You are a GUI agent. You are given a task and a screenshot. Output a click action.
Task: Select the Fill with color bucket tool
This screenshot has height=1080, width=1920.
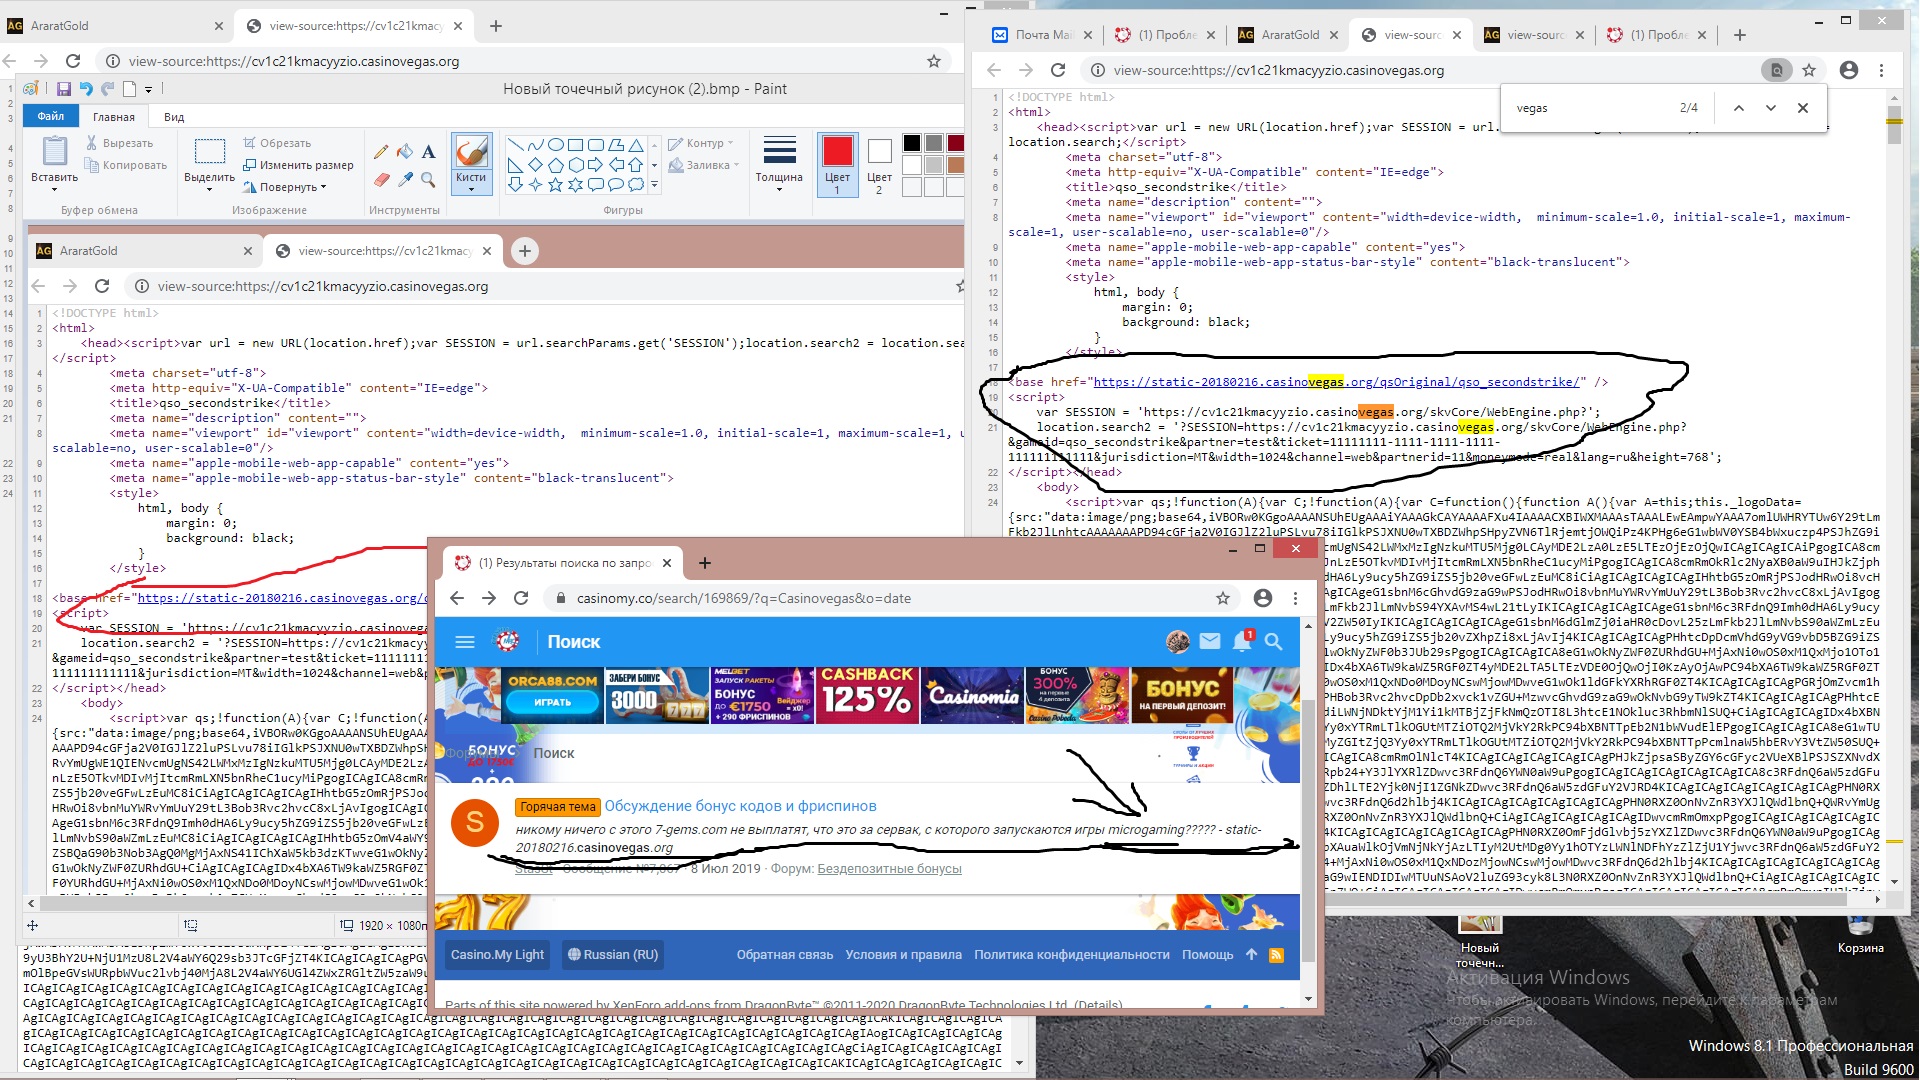coord(405,152)
